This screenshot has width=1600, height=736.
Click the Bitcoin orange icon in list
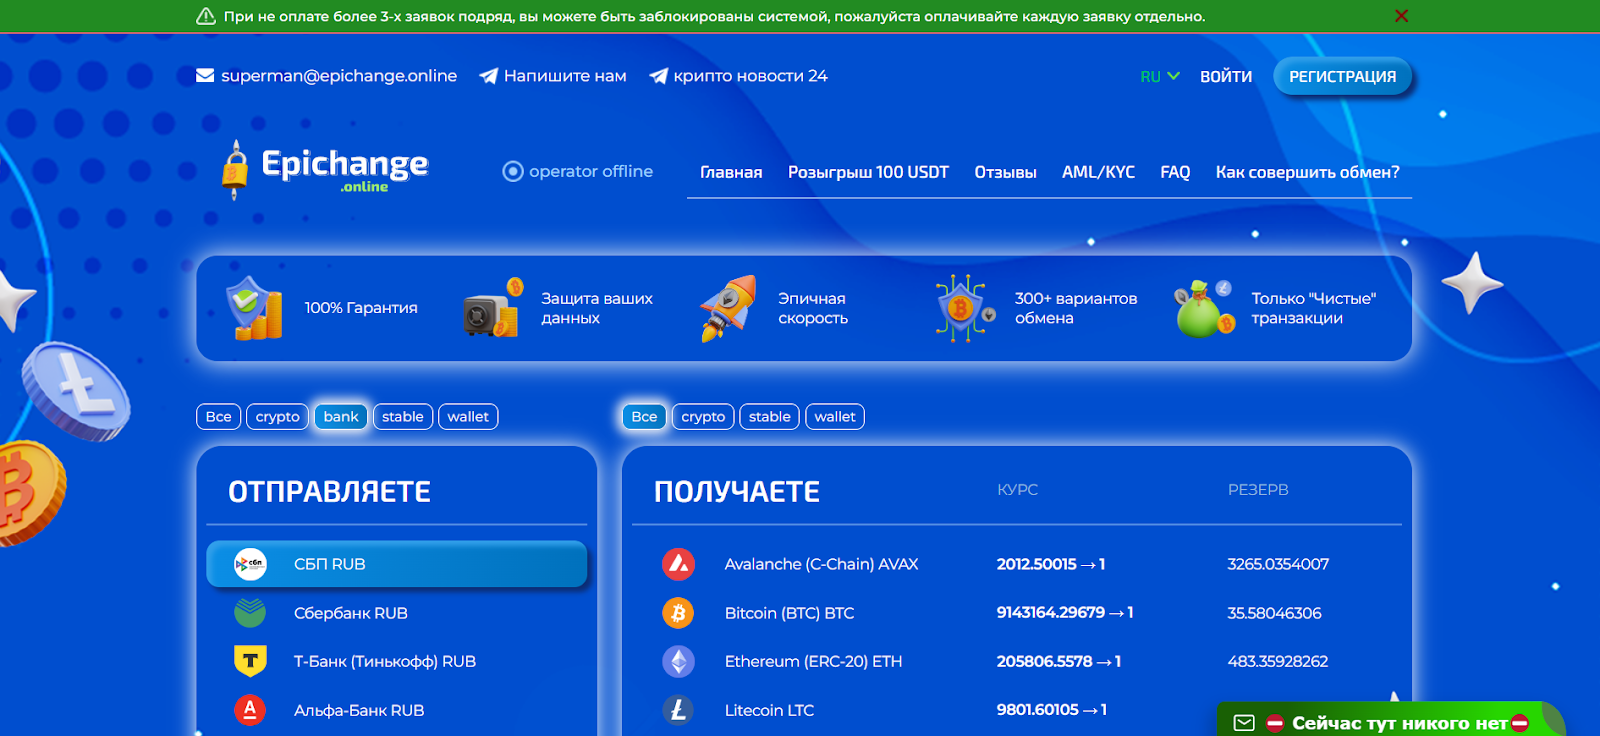678,613
